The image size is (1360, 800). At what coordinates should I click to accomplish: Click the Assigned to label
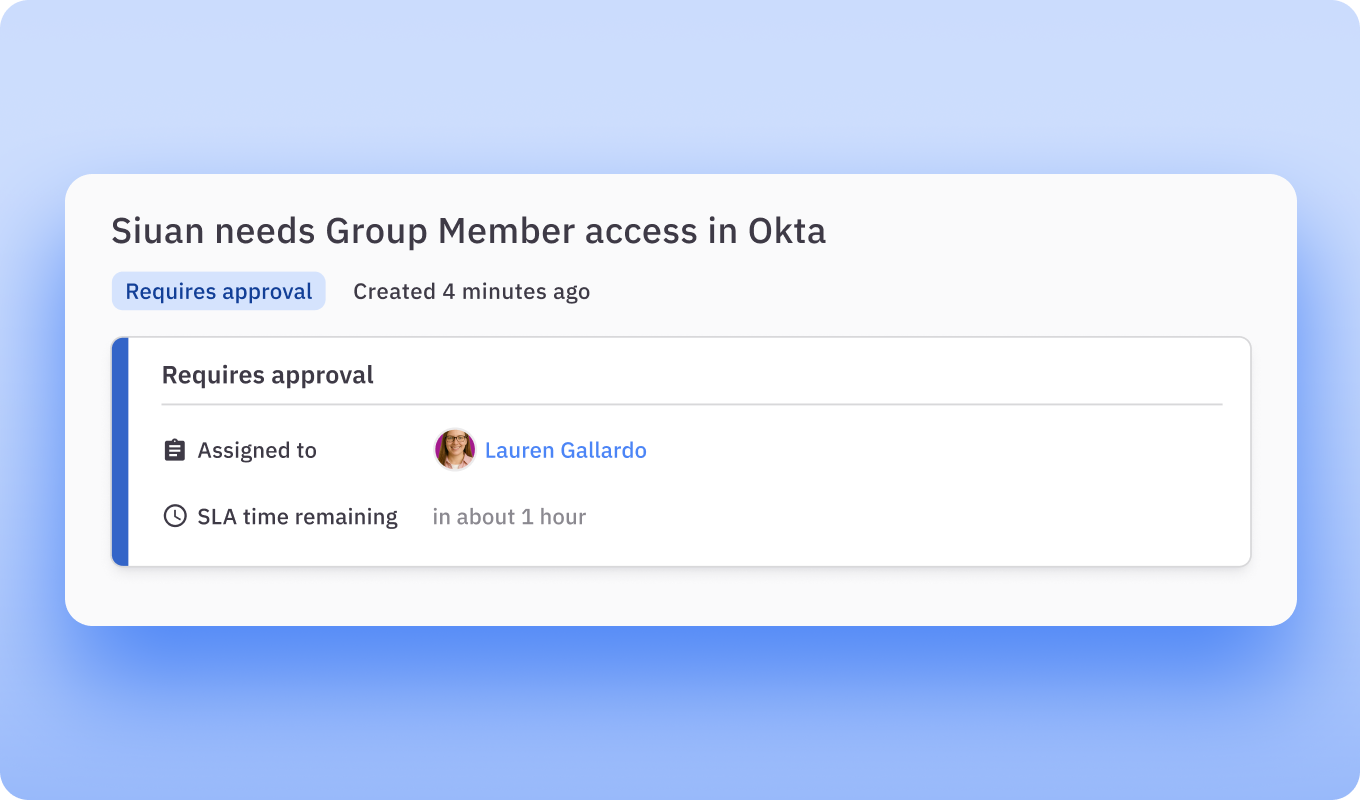pyautogui.click(x=257, y=451)
